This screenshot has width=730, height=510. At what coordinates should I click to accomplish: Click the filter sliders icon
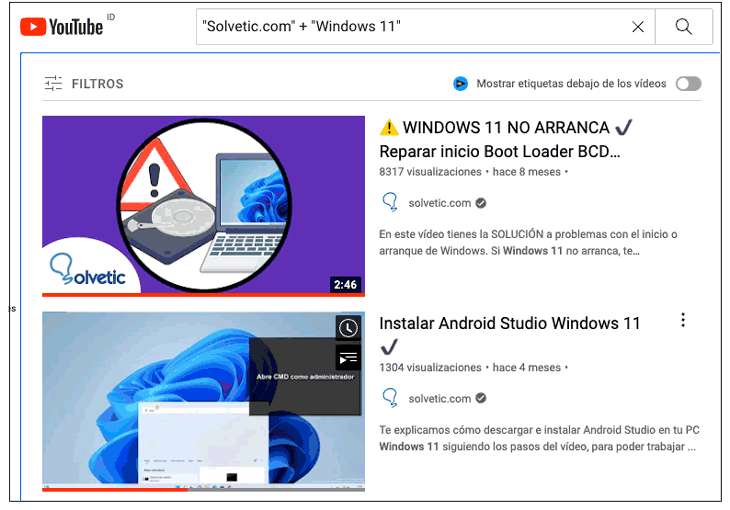point(54,83)
